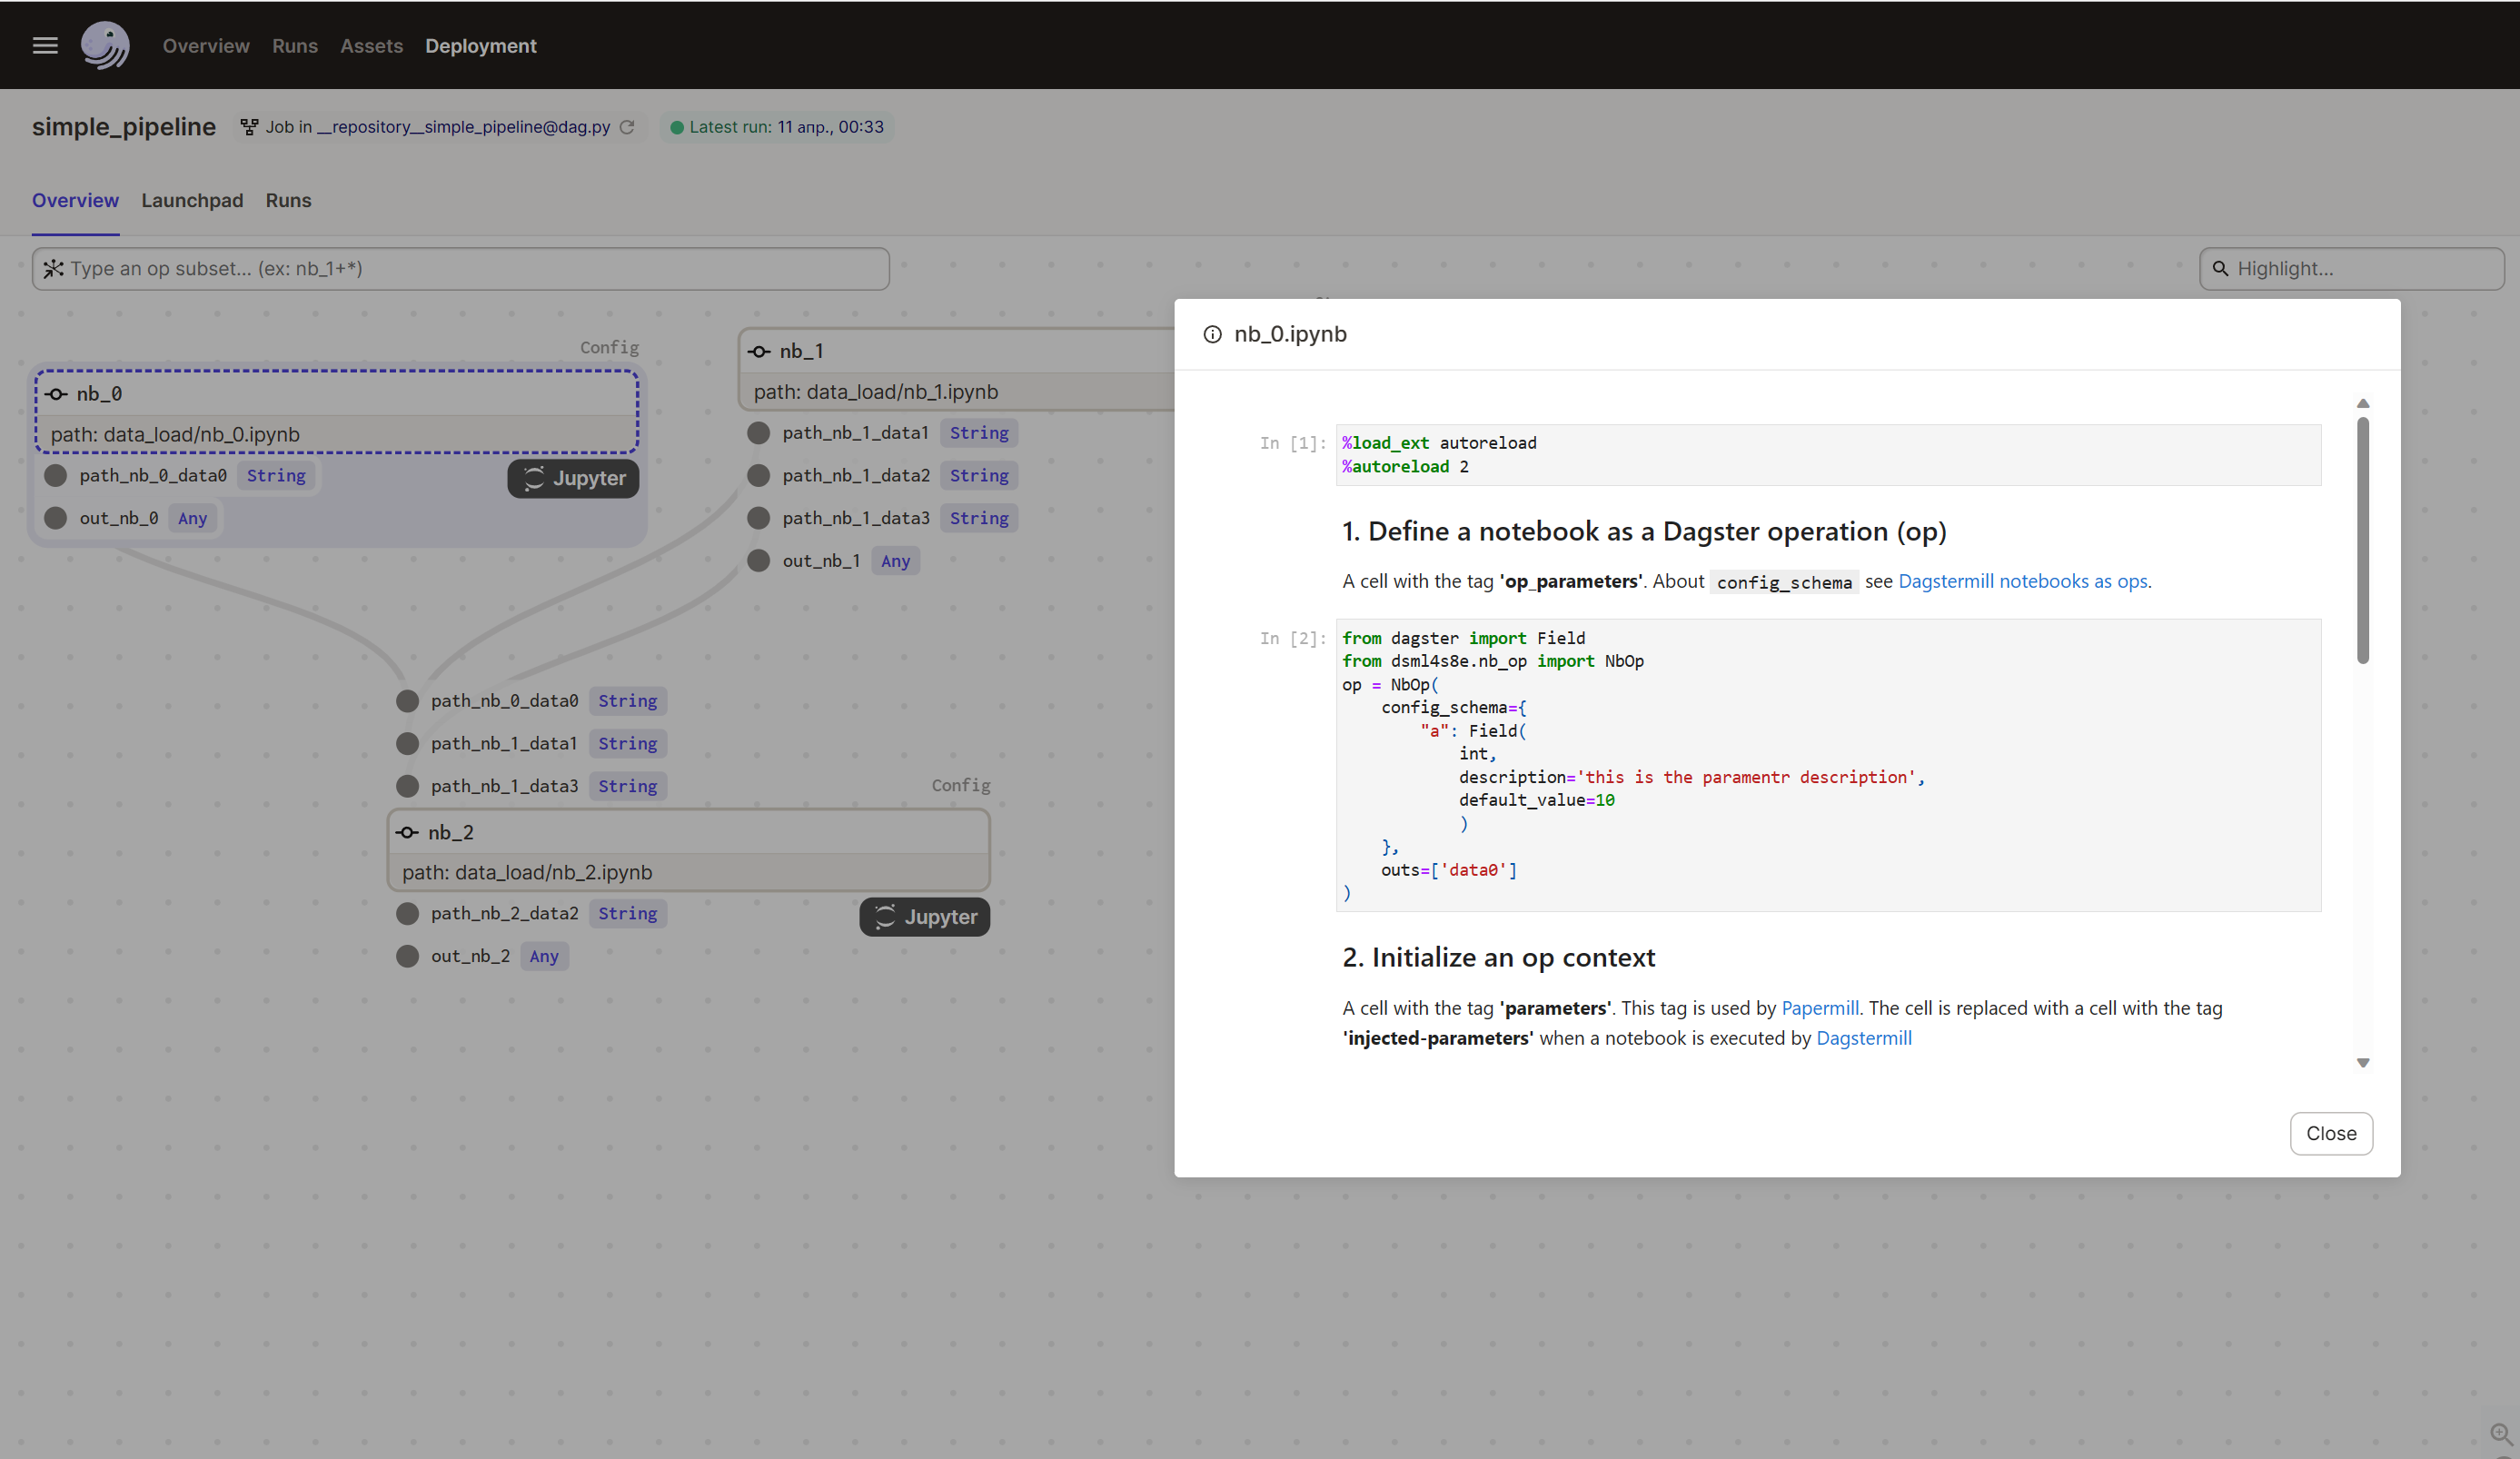Open the Deployment nav item
This screenshot has height=1459, width=2520.
coord(481,46)
